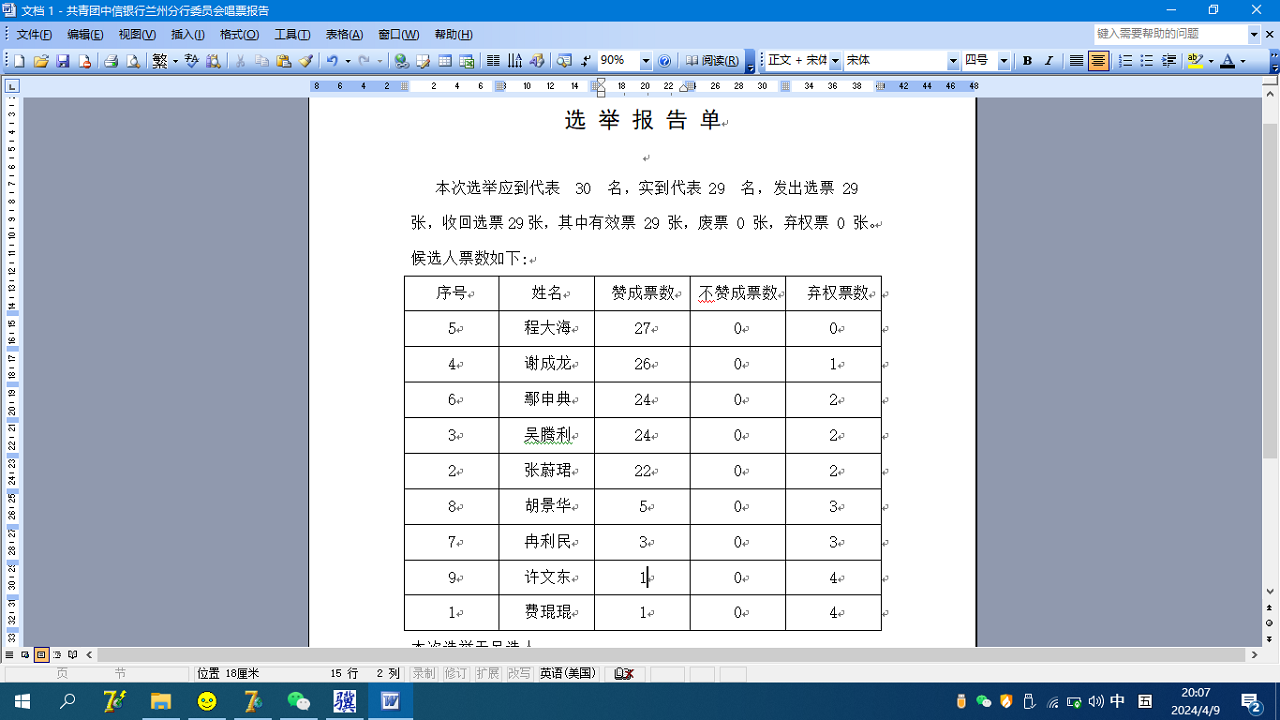Click the Columns layout icon

coord(493,61)
